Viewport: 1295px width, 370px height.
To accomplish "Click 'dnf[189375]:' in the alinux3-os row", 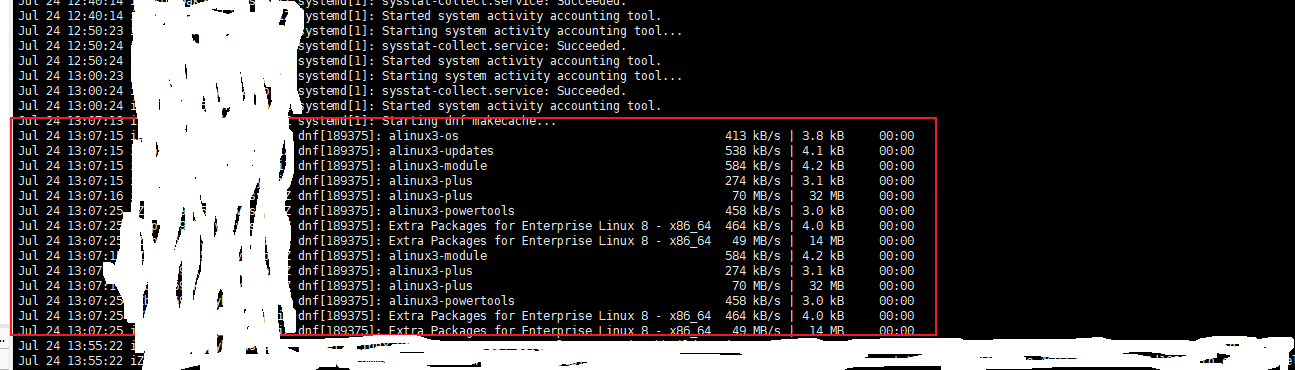I will pyautogui.click(x=339, y=136).
